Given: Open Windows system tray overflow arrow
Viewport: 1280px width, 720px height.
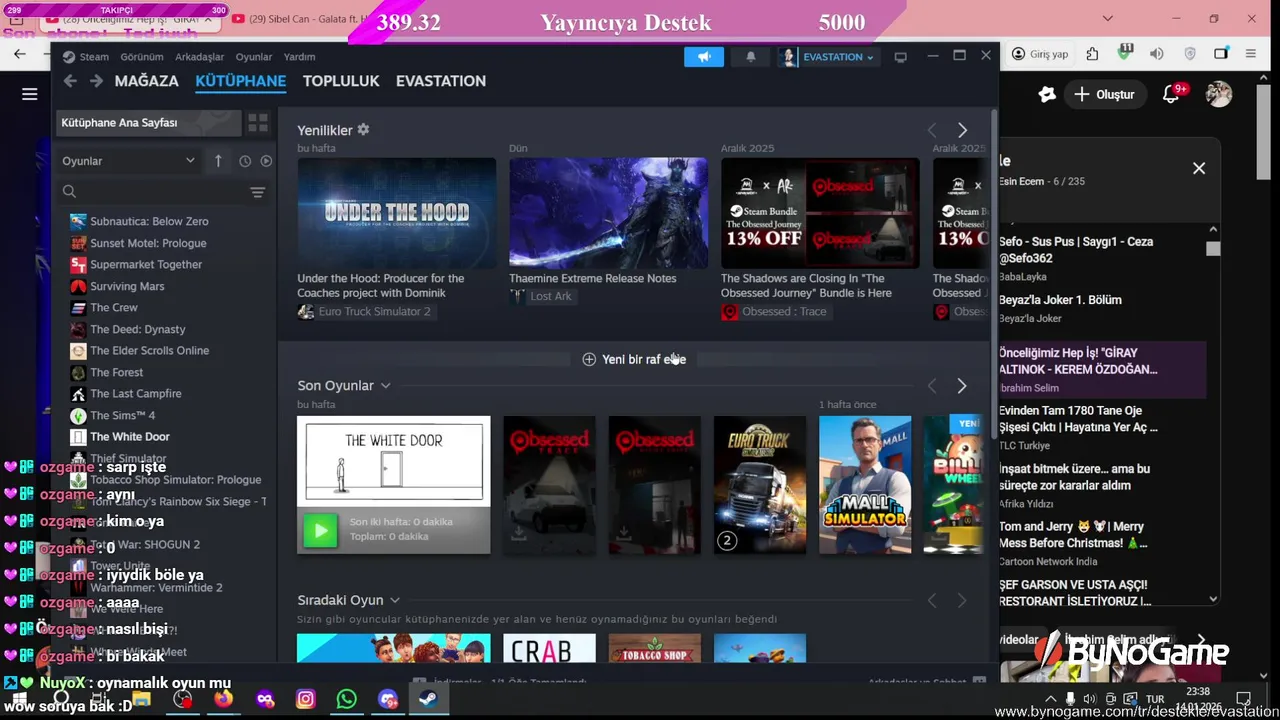Looking at the screenshot, I should coord(1050,699).
